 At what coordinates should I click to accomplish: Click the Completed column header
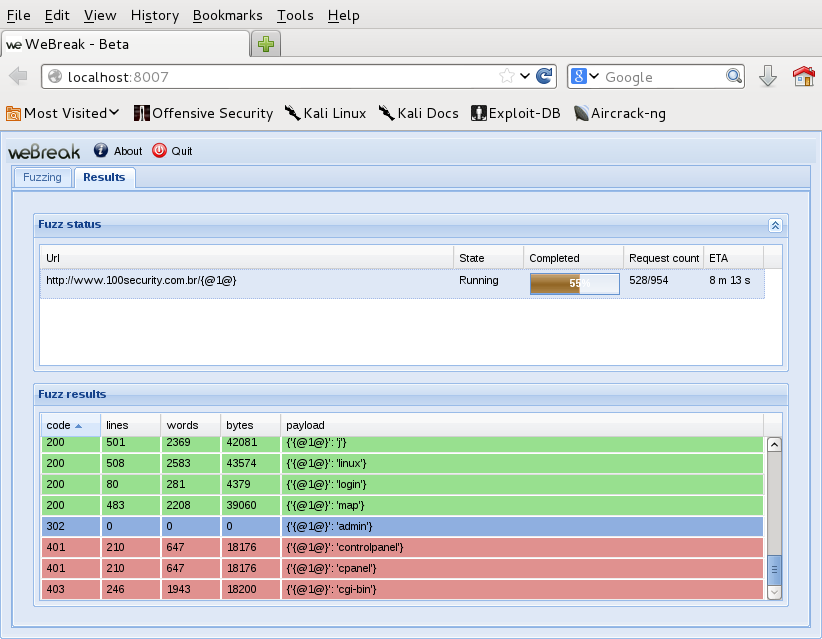(x=574, y=258)
